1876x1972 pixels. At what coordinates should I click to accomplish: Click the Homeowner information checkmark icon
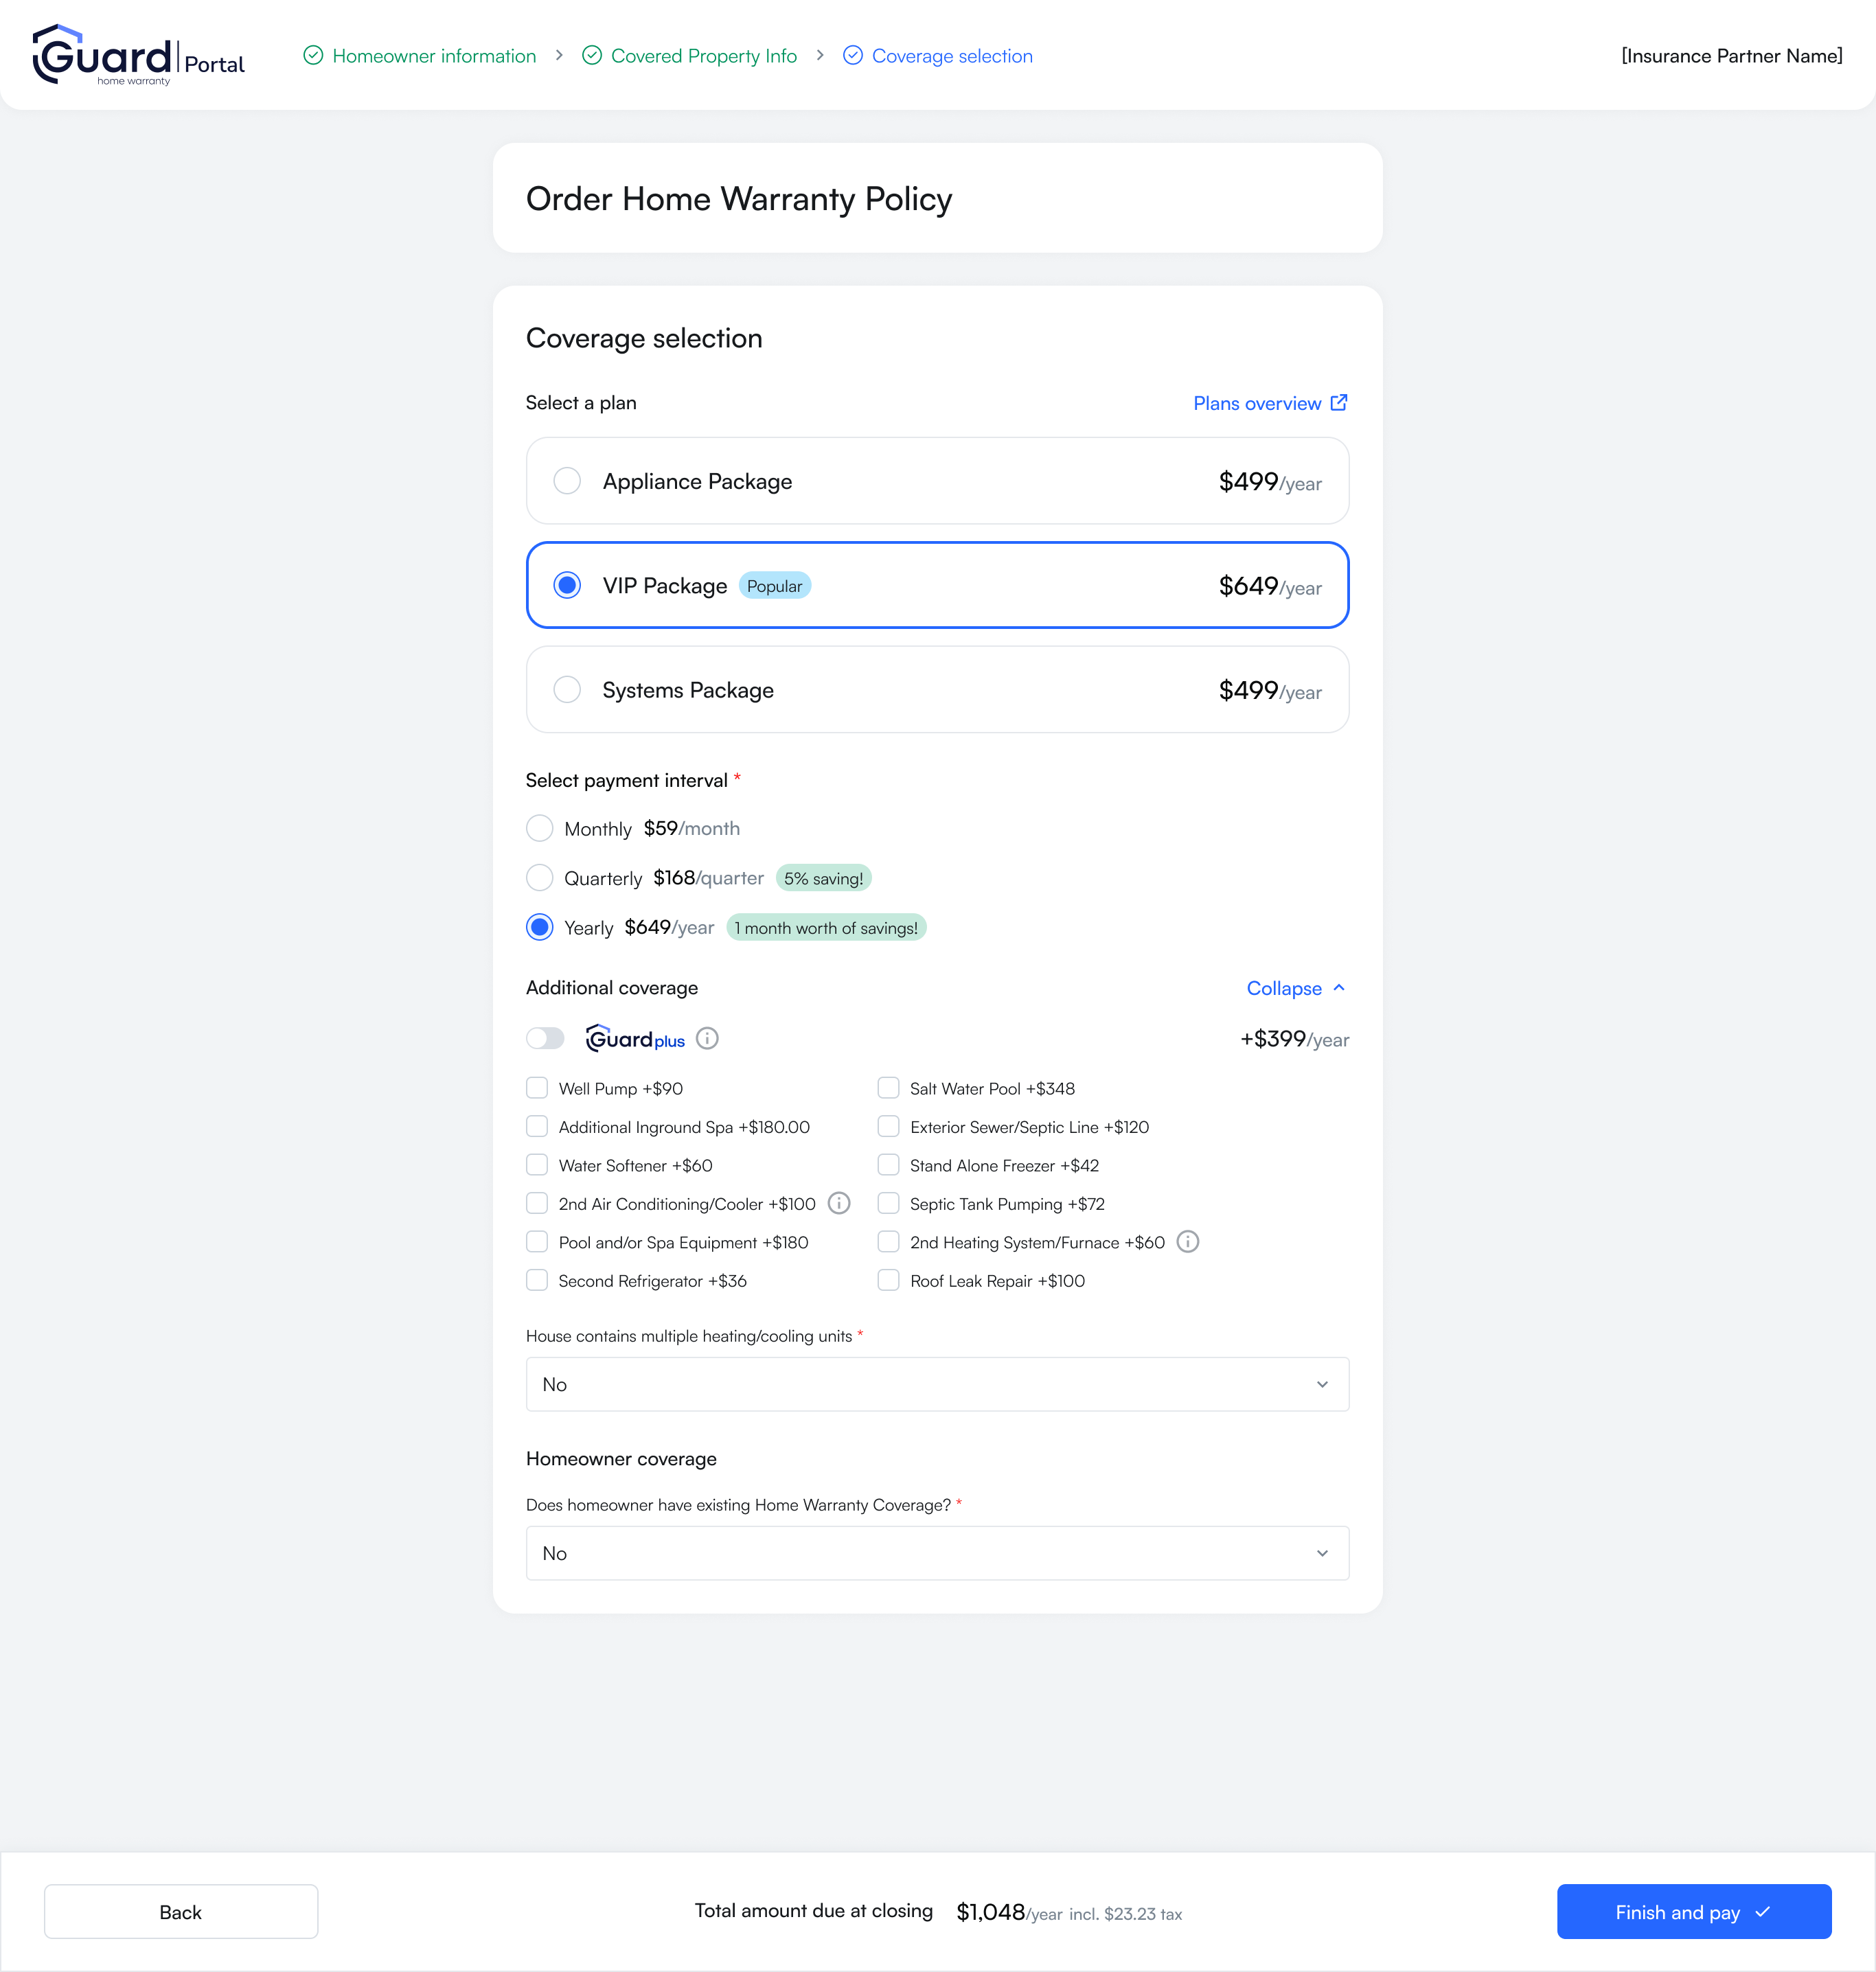click(313, 56)
